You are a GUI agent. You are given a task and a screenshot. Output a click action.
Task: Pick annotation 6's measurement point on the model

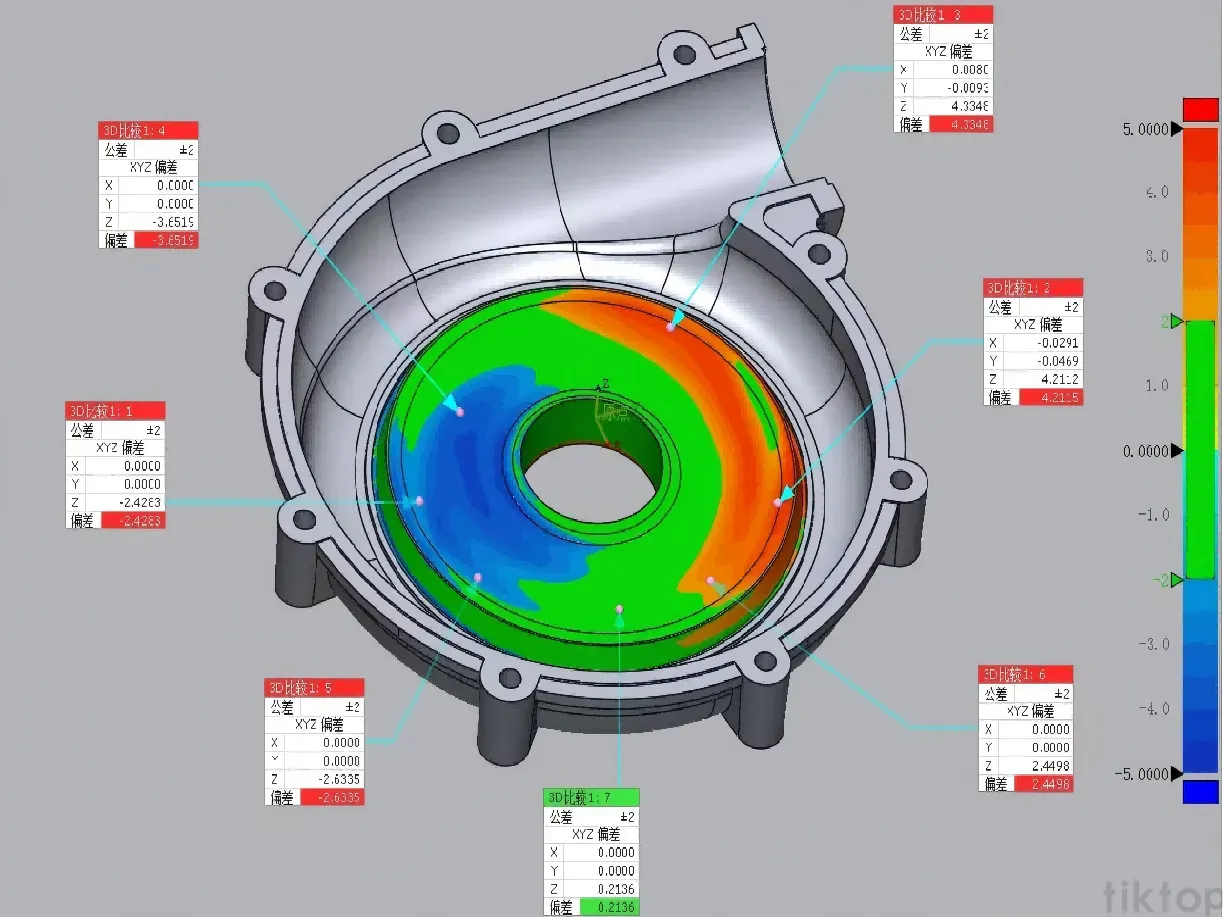click(x=711, y=580)
